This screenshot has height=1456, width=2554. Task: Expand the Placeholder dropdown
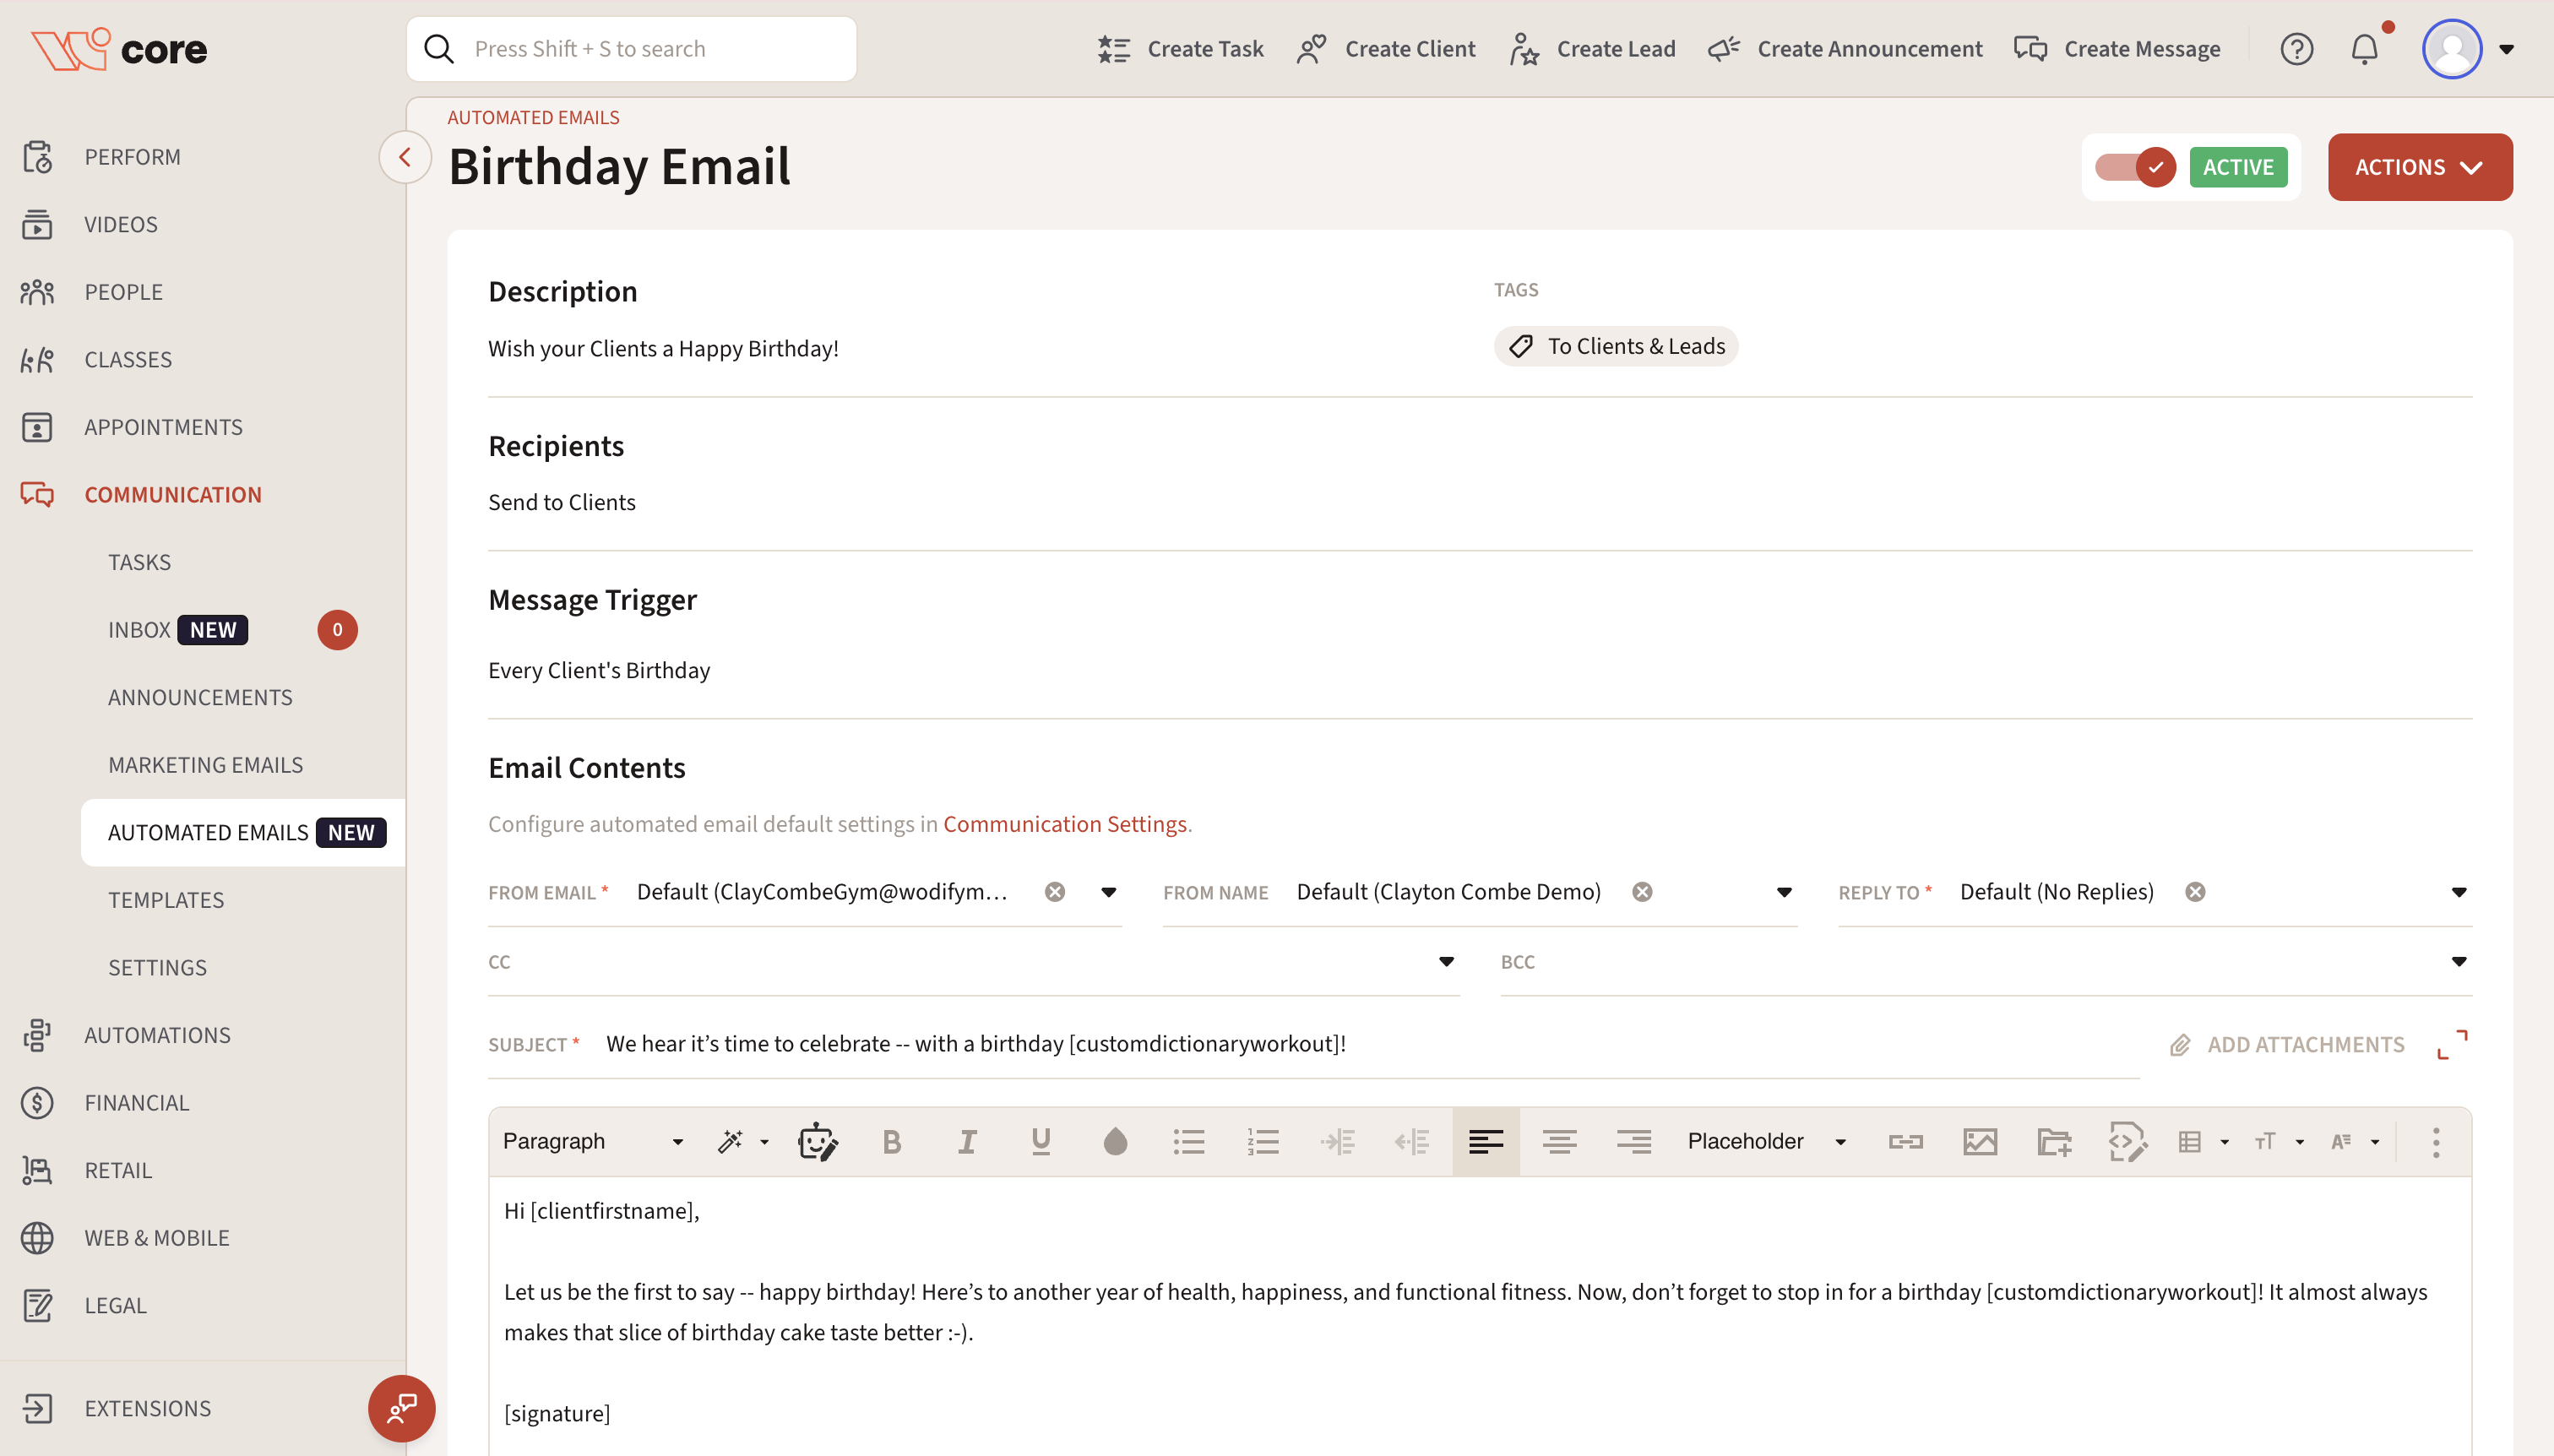click(1765, 1141)
